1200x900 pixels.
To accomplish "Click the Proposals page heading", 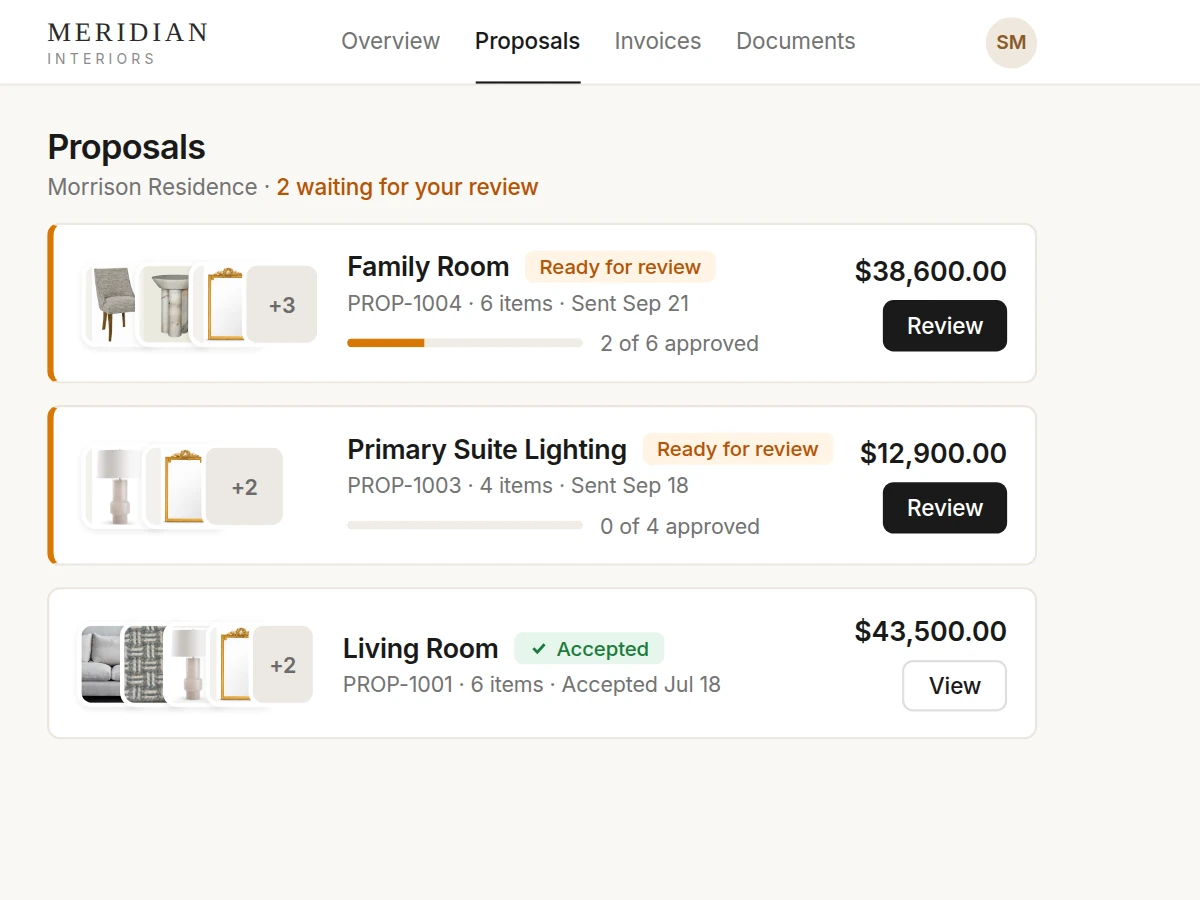I will tap(126, 147).
